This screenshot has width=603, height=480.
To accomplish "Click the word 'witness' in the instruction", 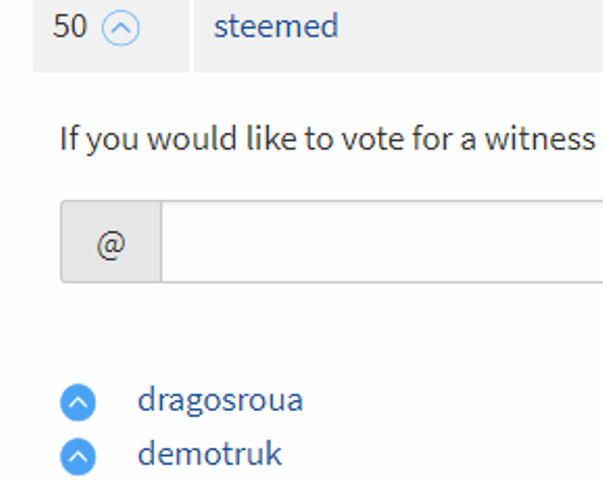I will (x=540, y=138).
